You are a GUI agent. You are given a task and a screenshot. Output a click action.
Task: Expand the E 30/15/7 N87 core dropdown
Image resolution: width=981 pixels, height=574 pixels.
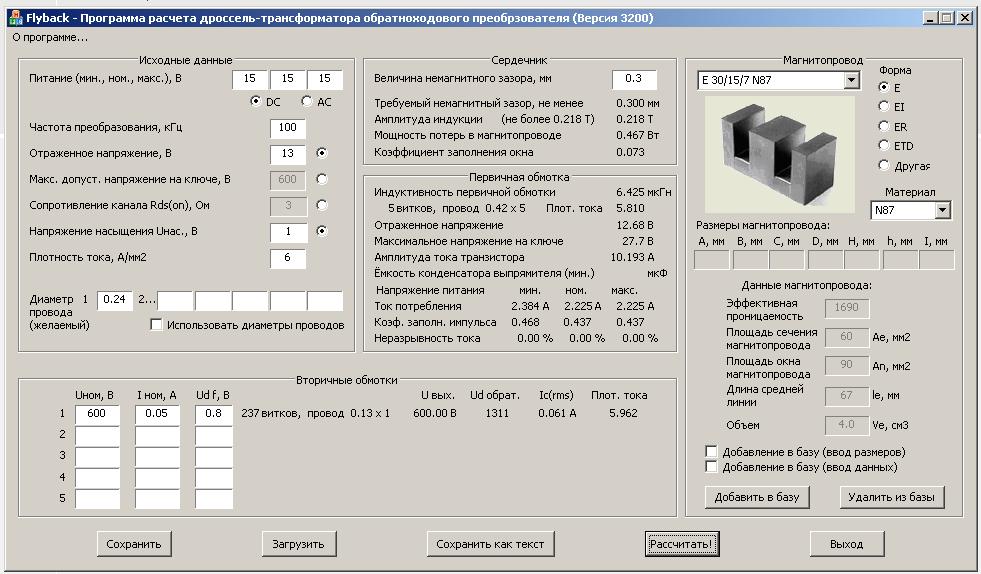tap(851, 81)
